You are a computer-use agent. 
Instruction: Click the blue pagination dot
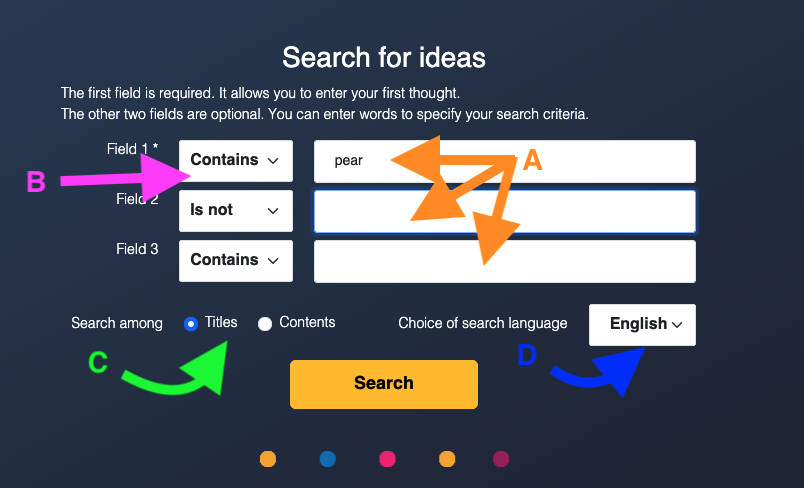(x=328, y=459)
